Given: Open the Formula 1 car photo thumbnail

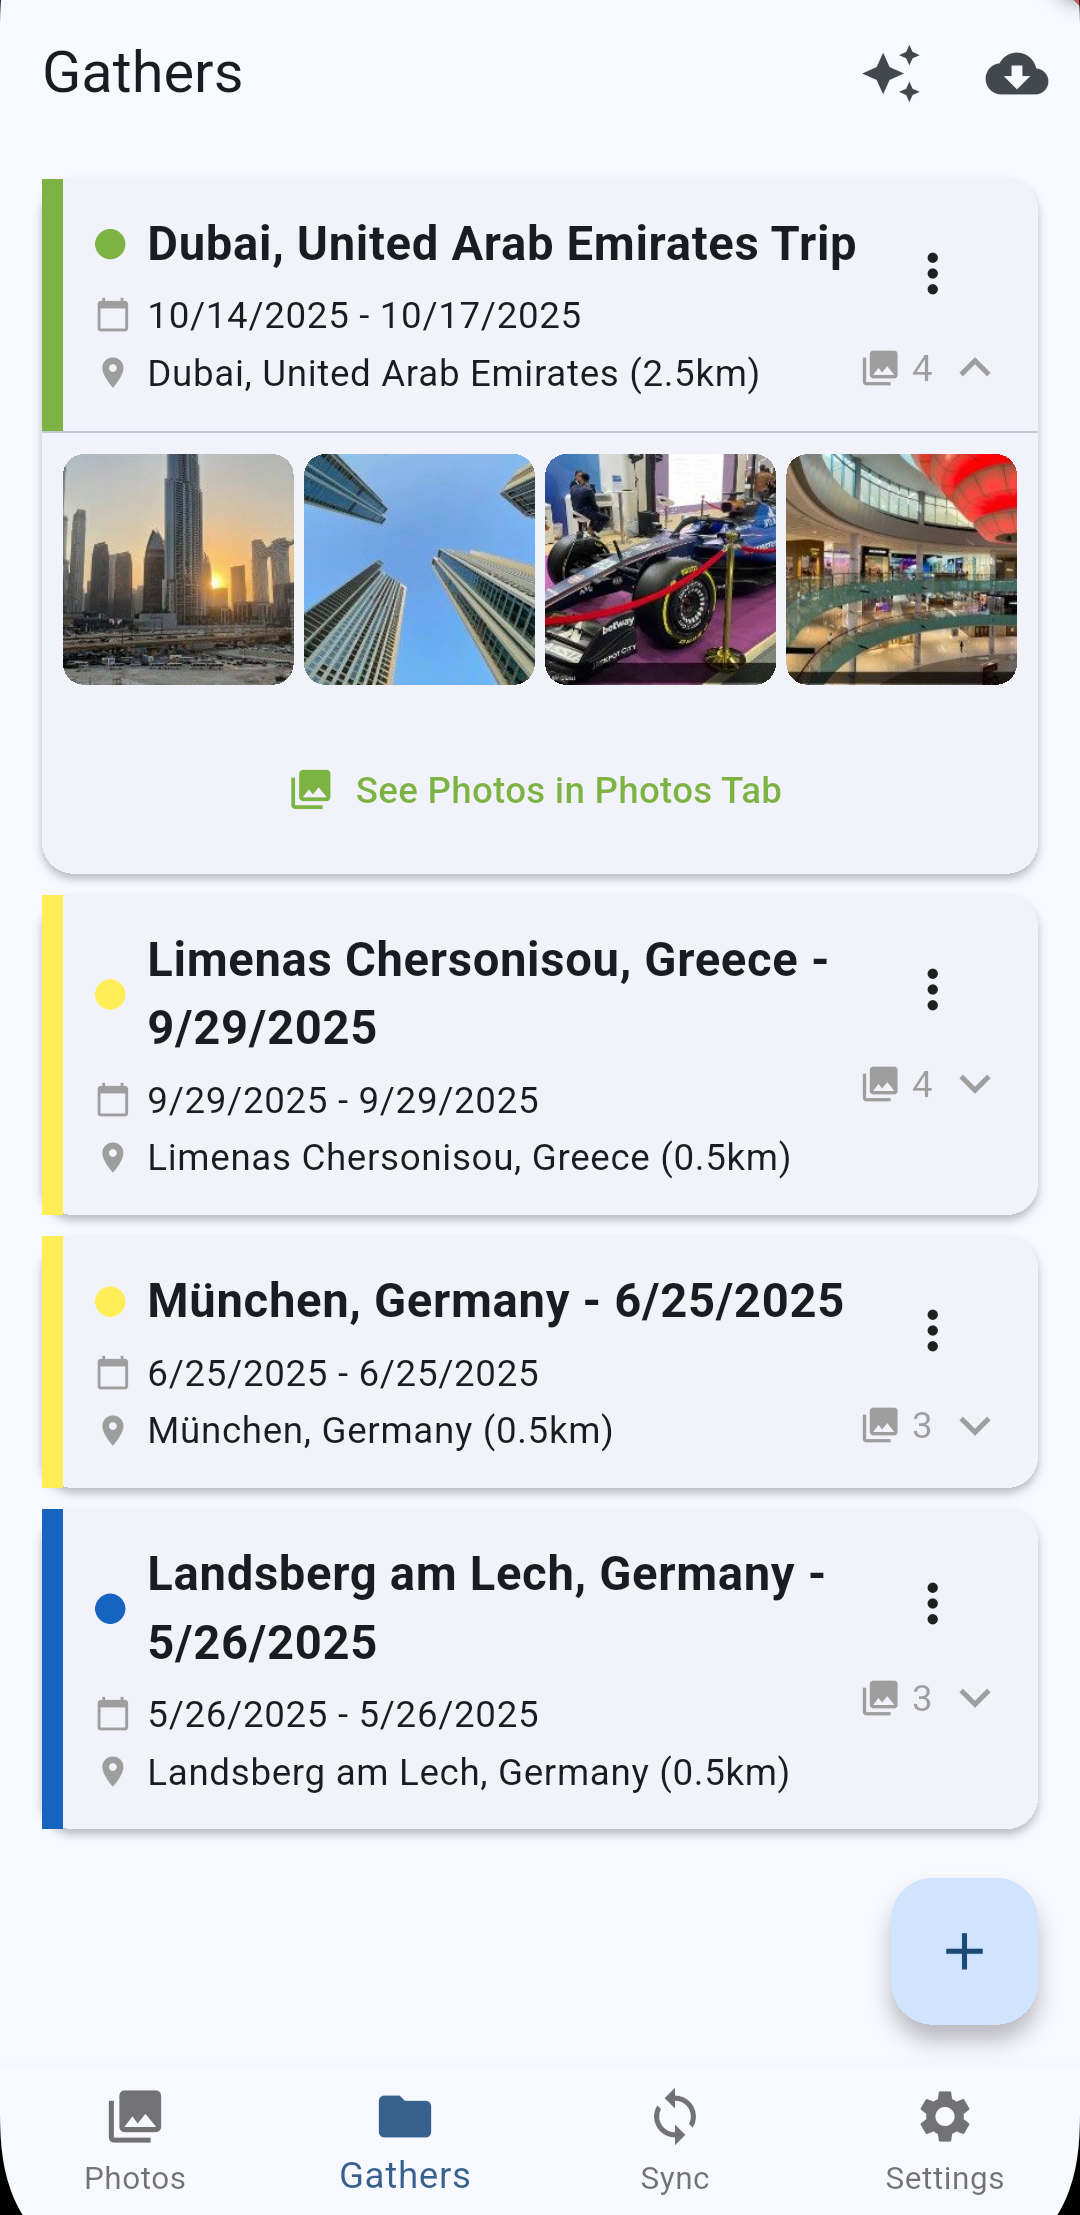Looking at the screenshot, I should pyautogui.click(x=660, y=569).
